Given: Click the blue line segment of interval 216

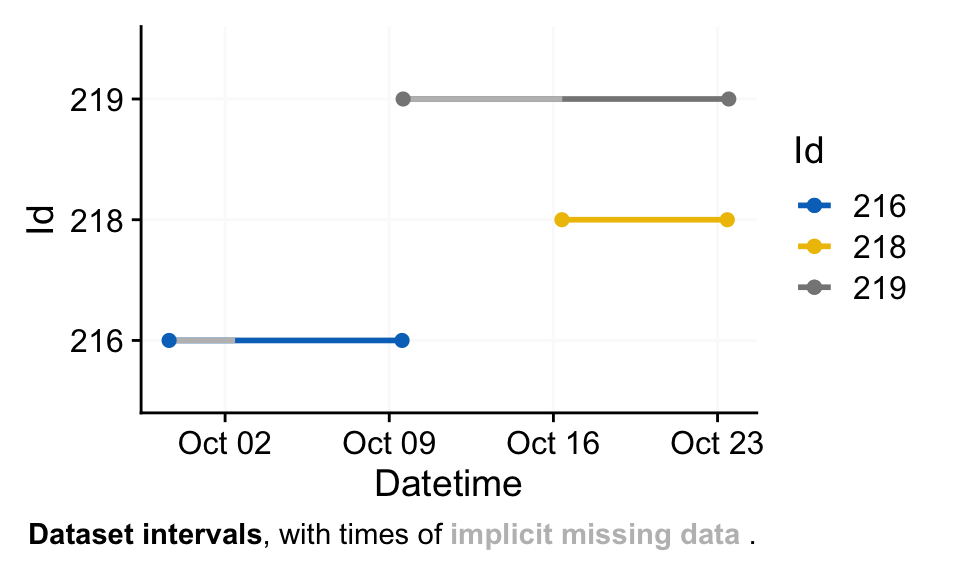Looking at the screenshot, I should coord(318,340).
